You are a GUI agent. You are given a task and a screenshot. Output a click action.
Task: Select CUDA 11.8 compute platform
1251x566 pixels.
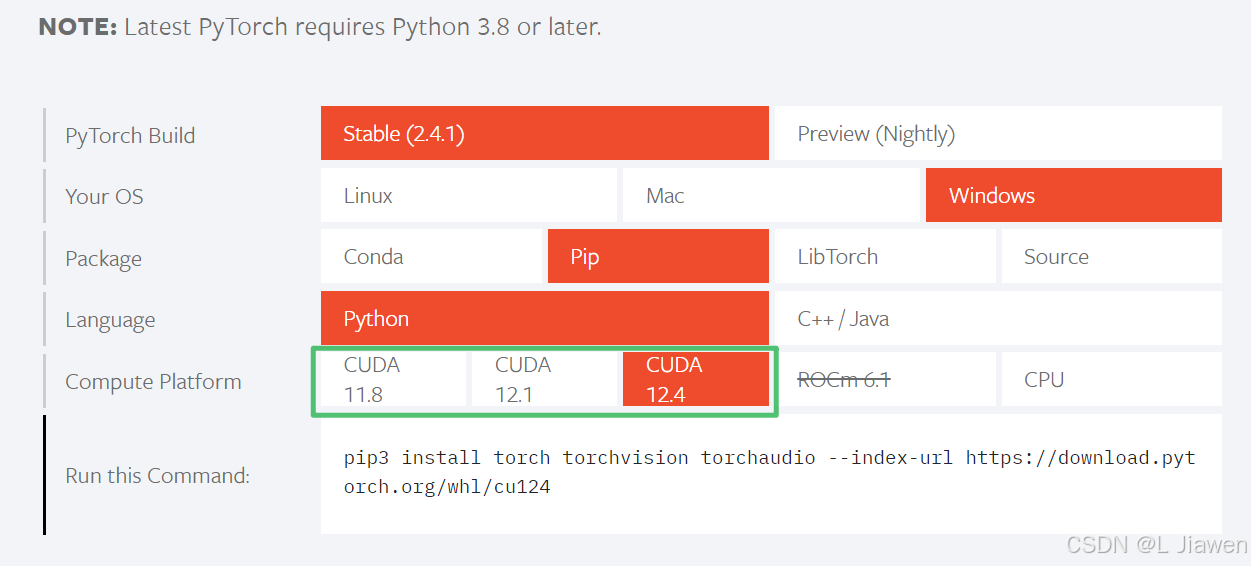tap(394, 379)
